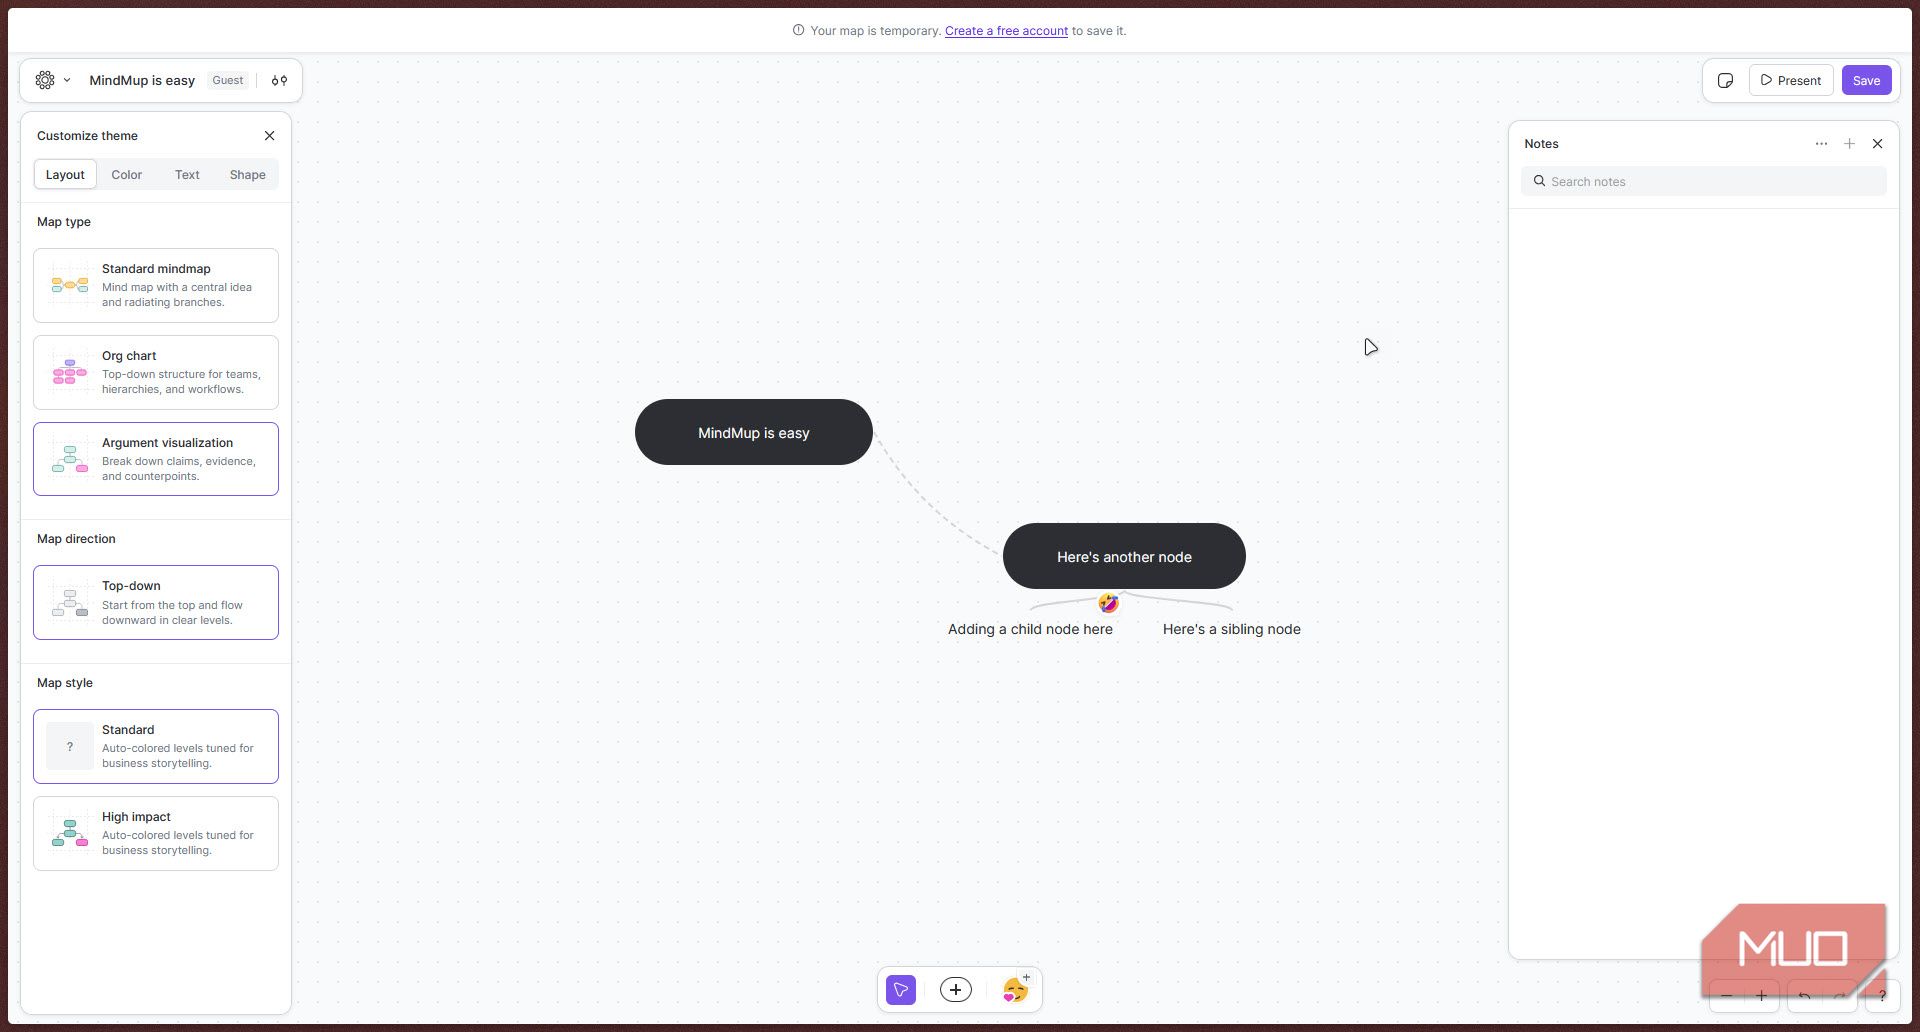Viewport: 1920px width, 1032px height.
Task: Click the customize theme toggle icon in header
Action: click(x=279, y=80)
